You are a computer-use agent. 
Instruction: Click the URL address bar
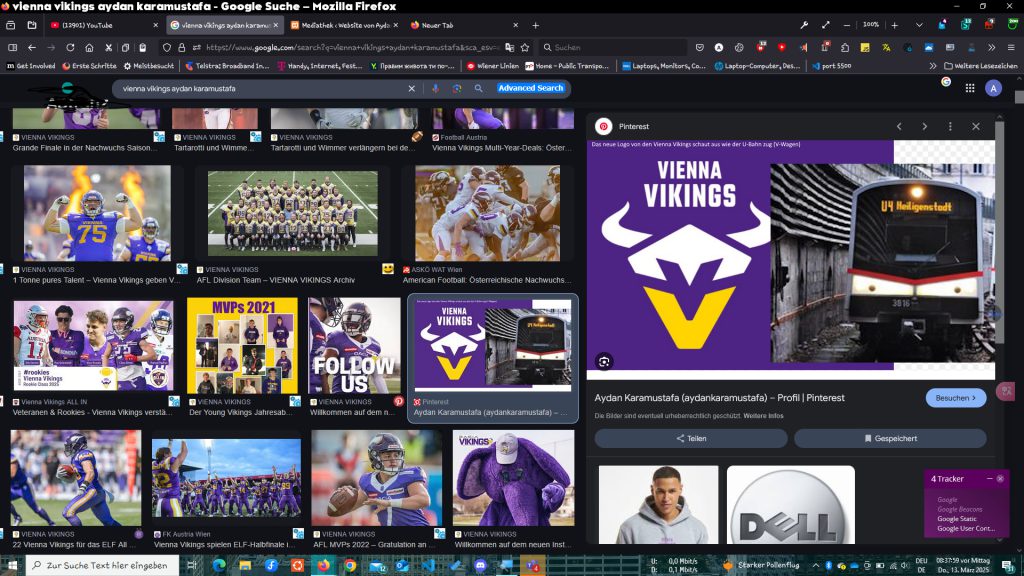353,48
